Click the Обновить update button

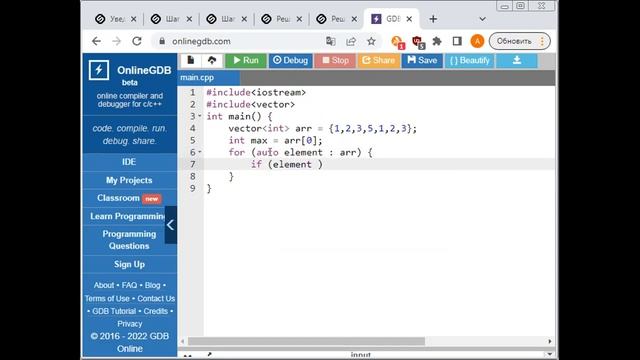click(520, 41)
